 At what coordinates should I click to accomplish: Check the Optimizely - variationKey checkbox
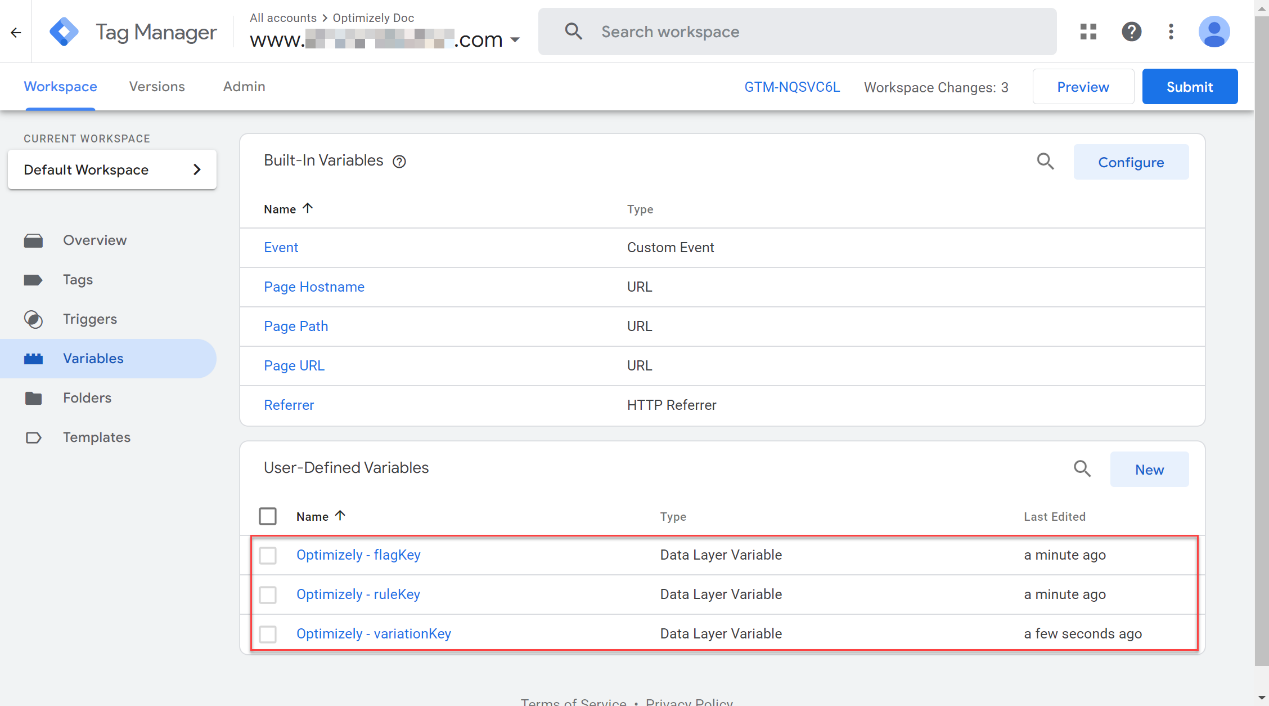point(268,634)
